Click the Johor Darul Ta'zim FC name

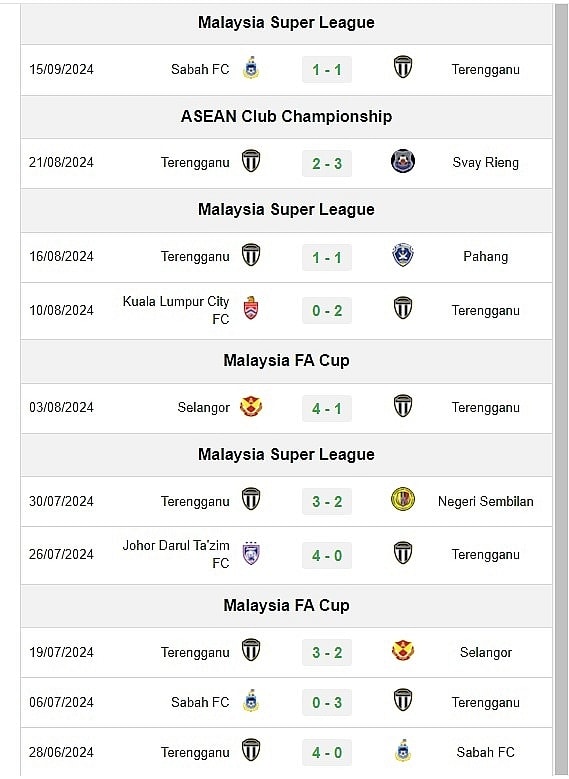[x=176, y=554]
